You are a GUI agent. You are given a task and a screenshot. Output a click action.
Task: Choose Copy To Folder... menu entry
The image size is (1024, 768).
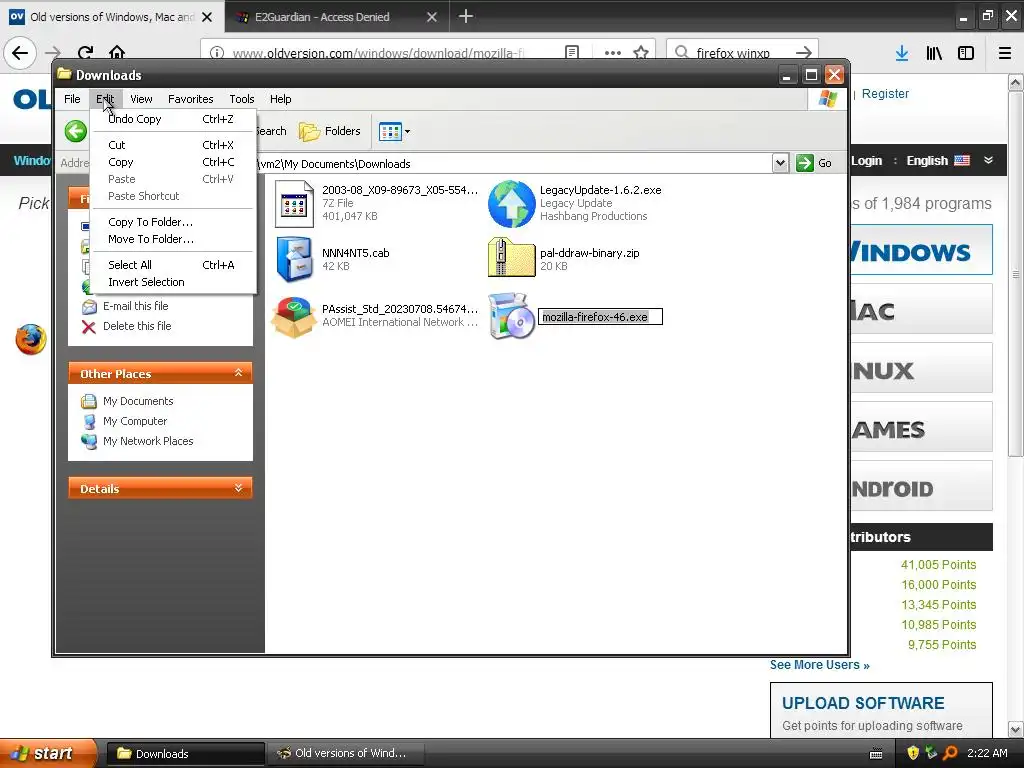171,222
